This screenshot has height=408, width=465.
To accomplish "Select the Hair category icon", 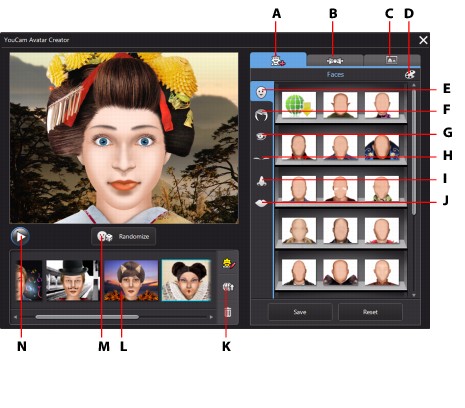I will click(261, 115).
